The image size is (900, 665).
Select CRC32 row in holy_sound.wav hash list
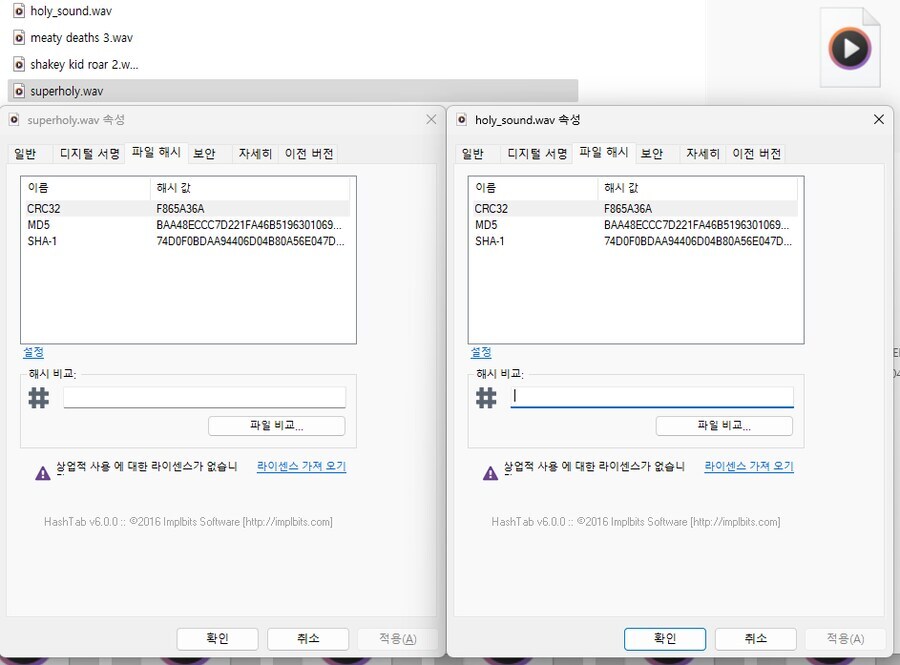click(x=635, y=208)
